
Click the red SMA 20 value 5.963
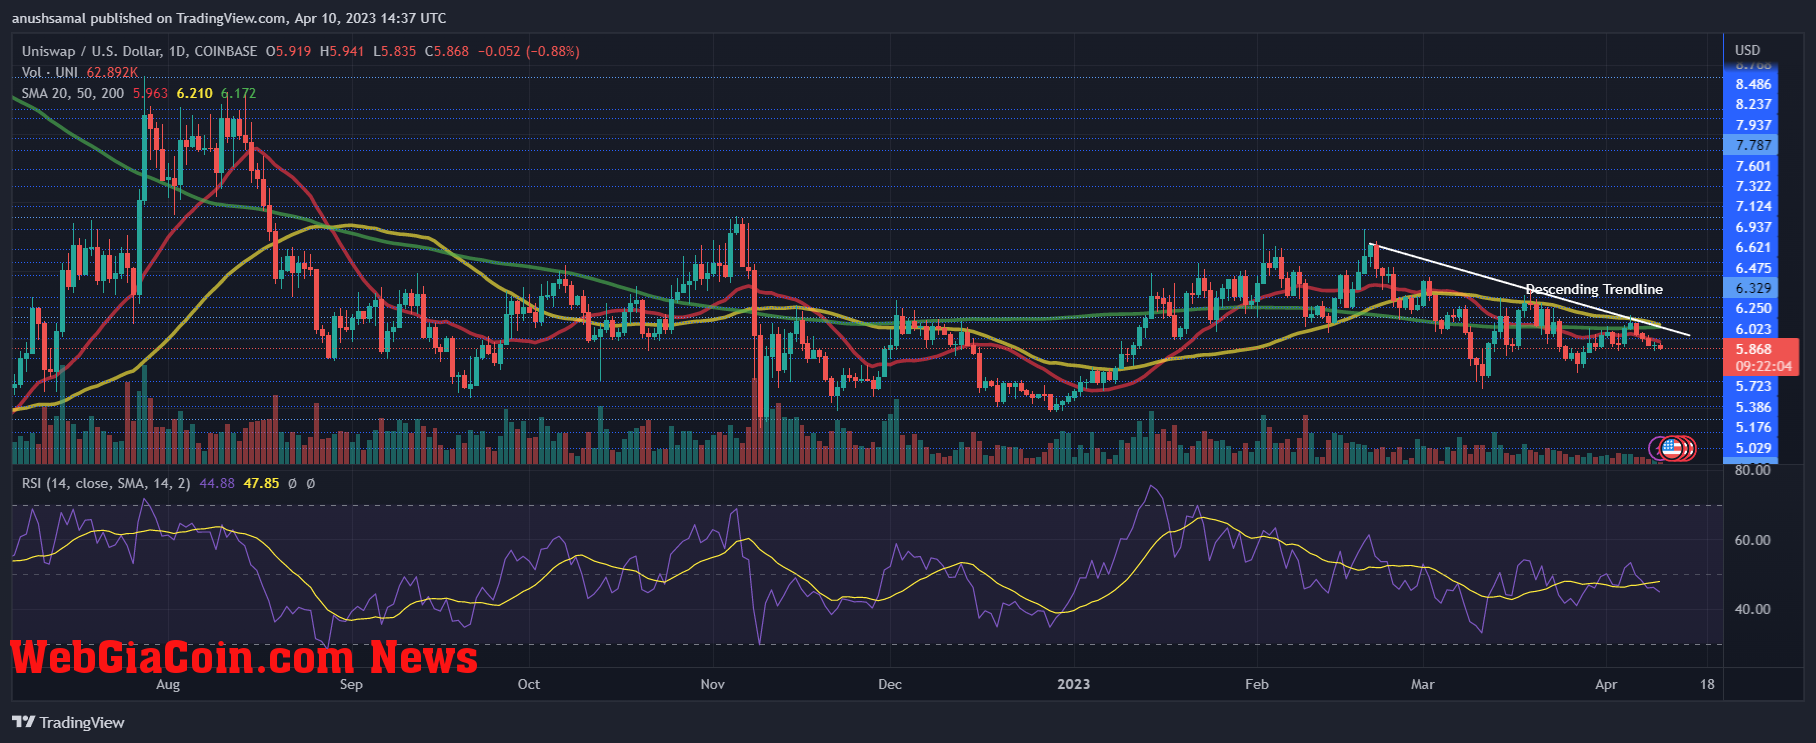pos(150,93)
